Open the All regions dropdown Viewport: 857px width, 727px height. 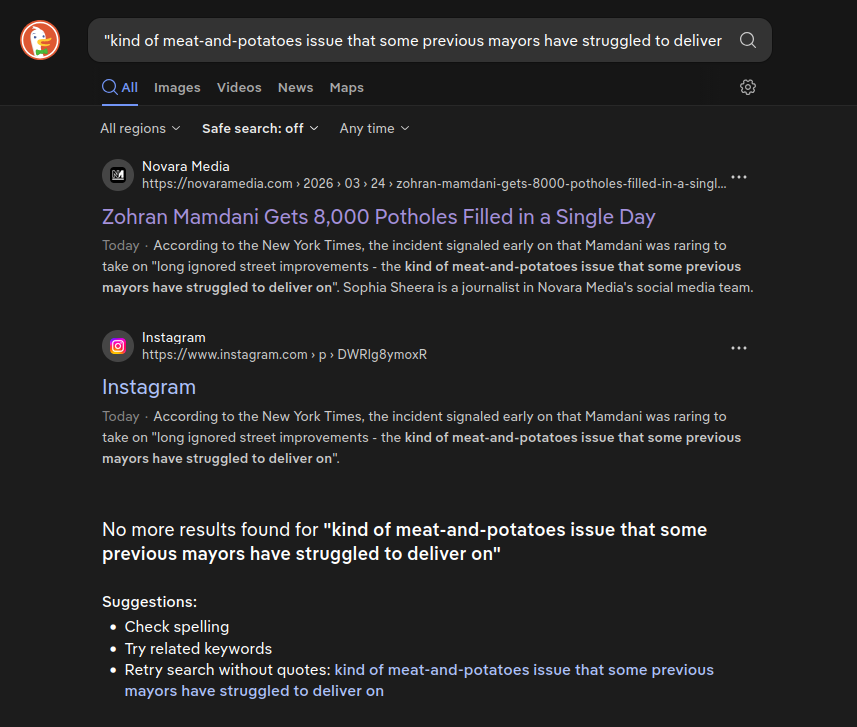point(139,128)
